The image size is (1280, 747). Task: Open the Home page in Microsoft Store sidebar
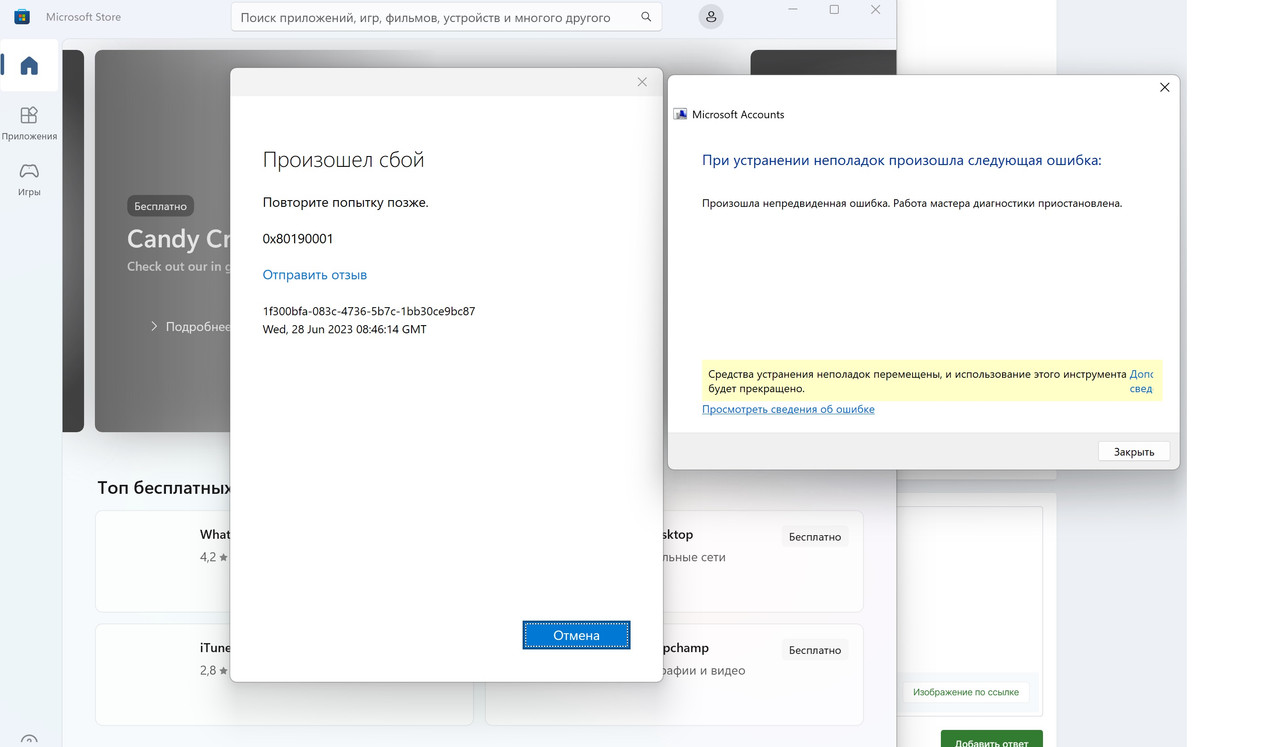click(29, 66)
